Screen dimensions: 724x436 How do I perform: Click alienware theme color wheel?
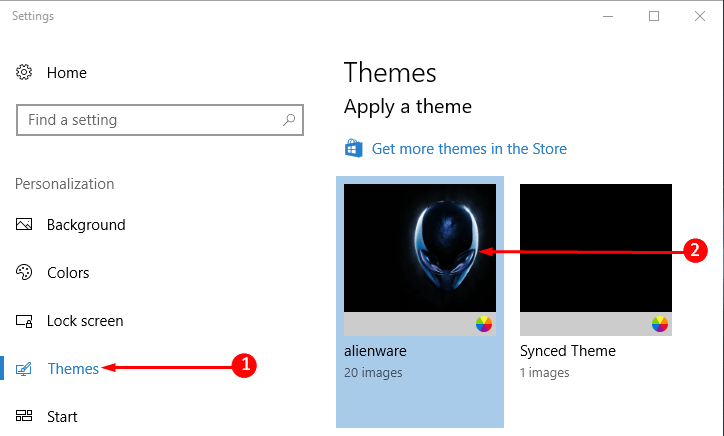pyautogui.click(x=484, y=324)
